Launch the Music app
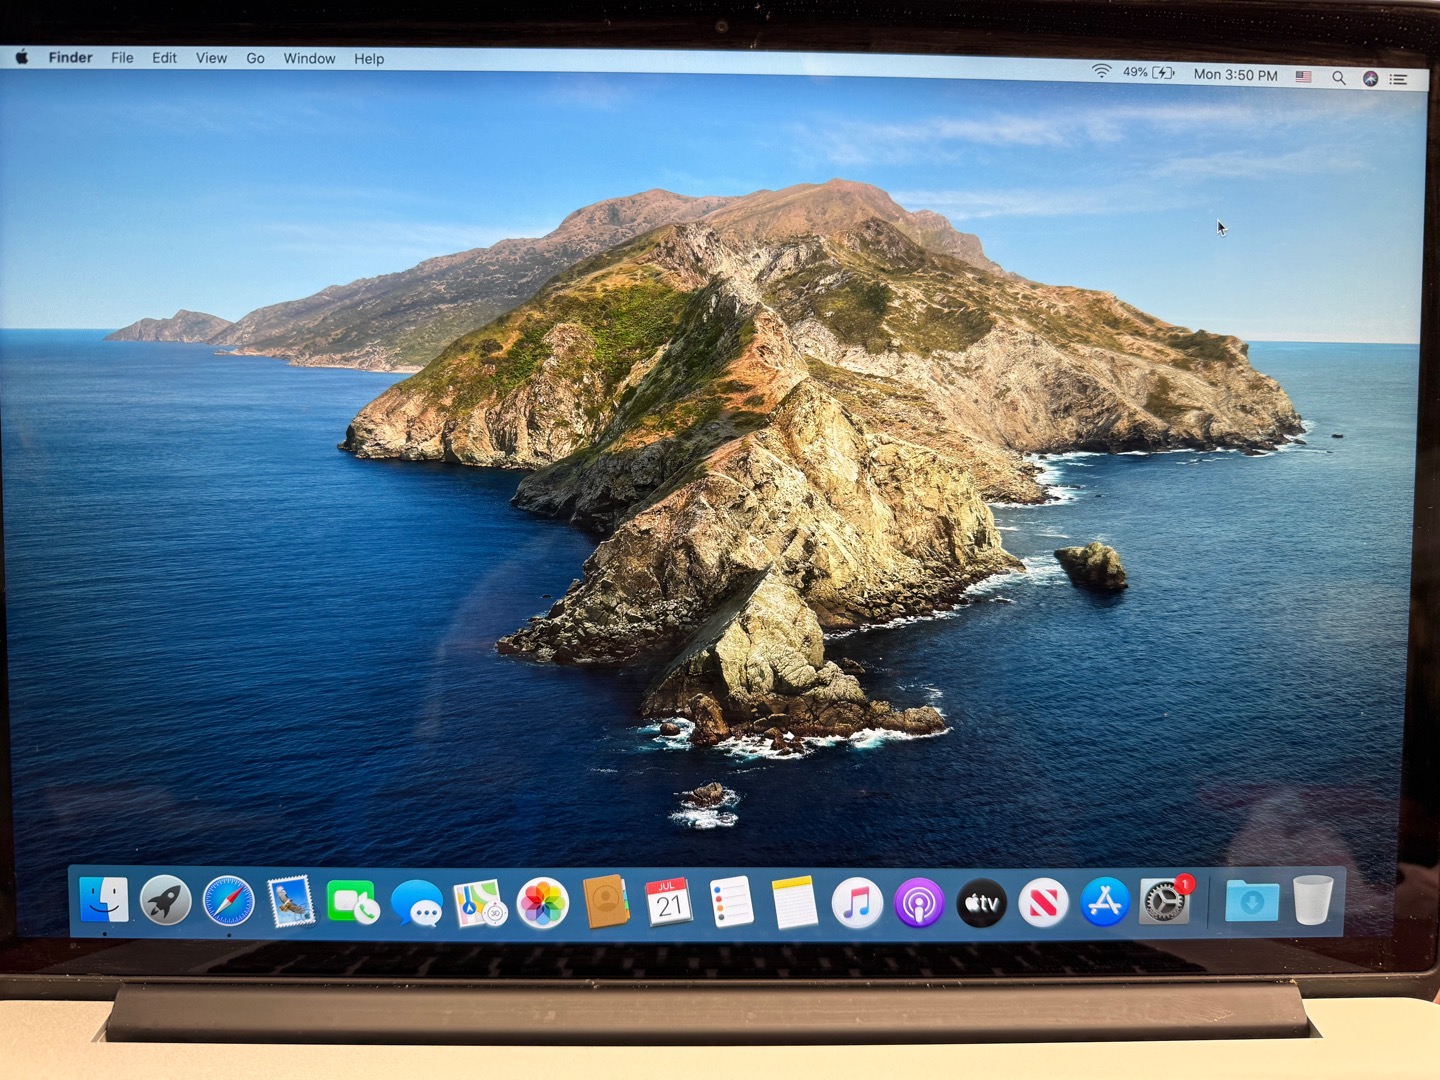The height and width of the screenshot is (1080, 1440). [857, 904]
